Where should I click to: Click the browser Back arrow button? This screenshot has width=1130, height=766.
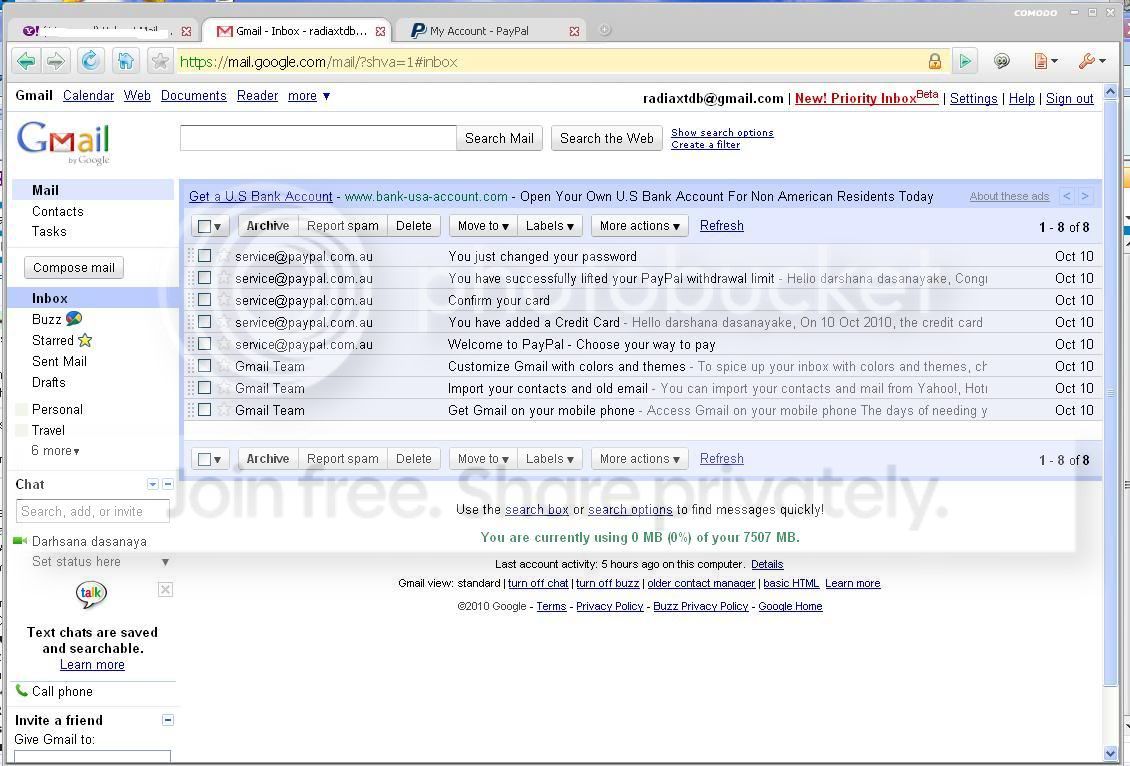(26, 61)
